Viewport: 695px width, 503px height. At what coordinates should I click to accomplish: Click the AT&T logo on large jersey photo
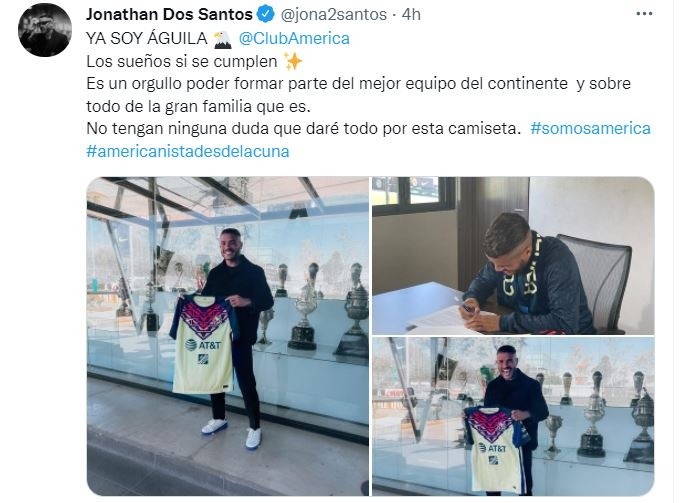click(203, 344)
